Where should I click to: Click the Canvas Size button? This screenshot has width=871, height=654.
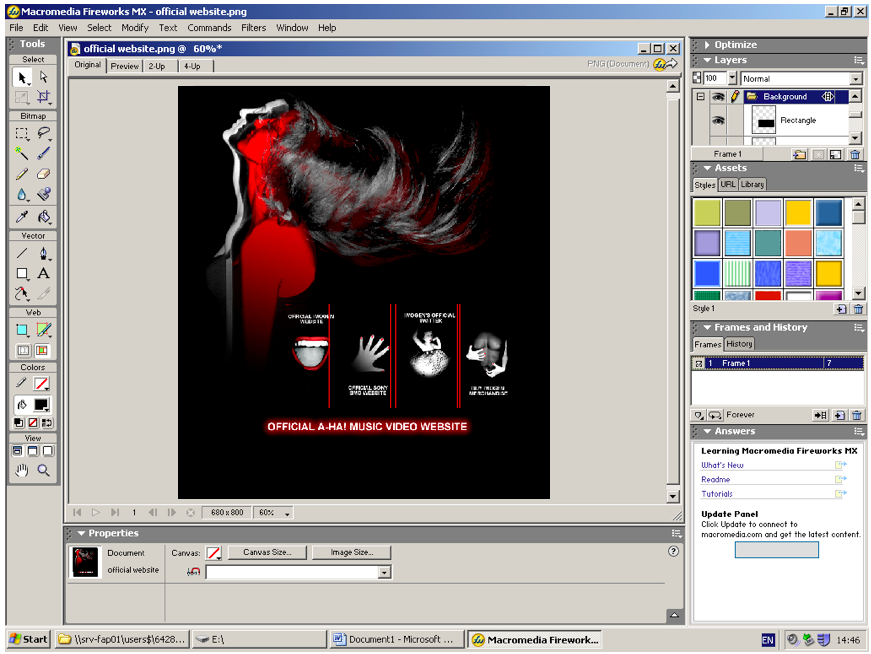pyautogui.click(x=267, y=552)
